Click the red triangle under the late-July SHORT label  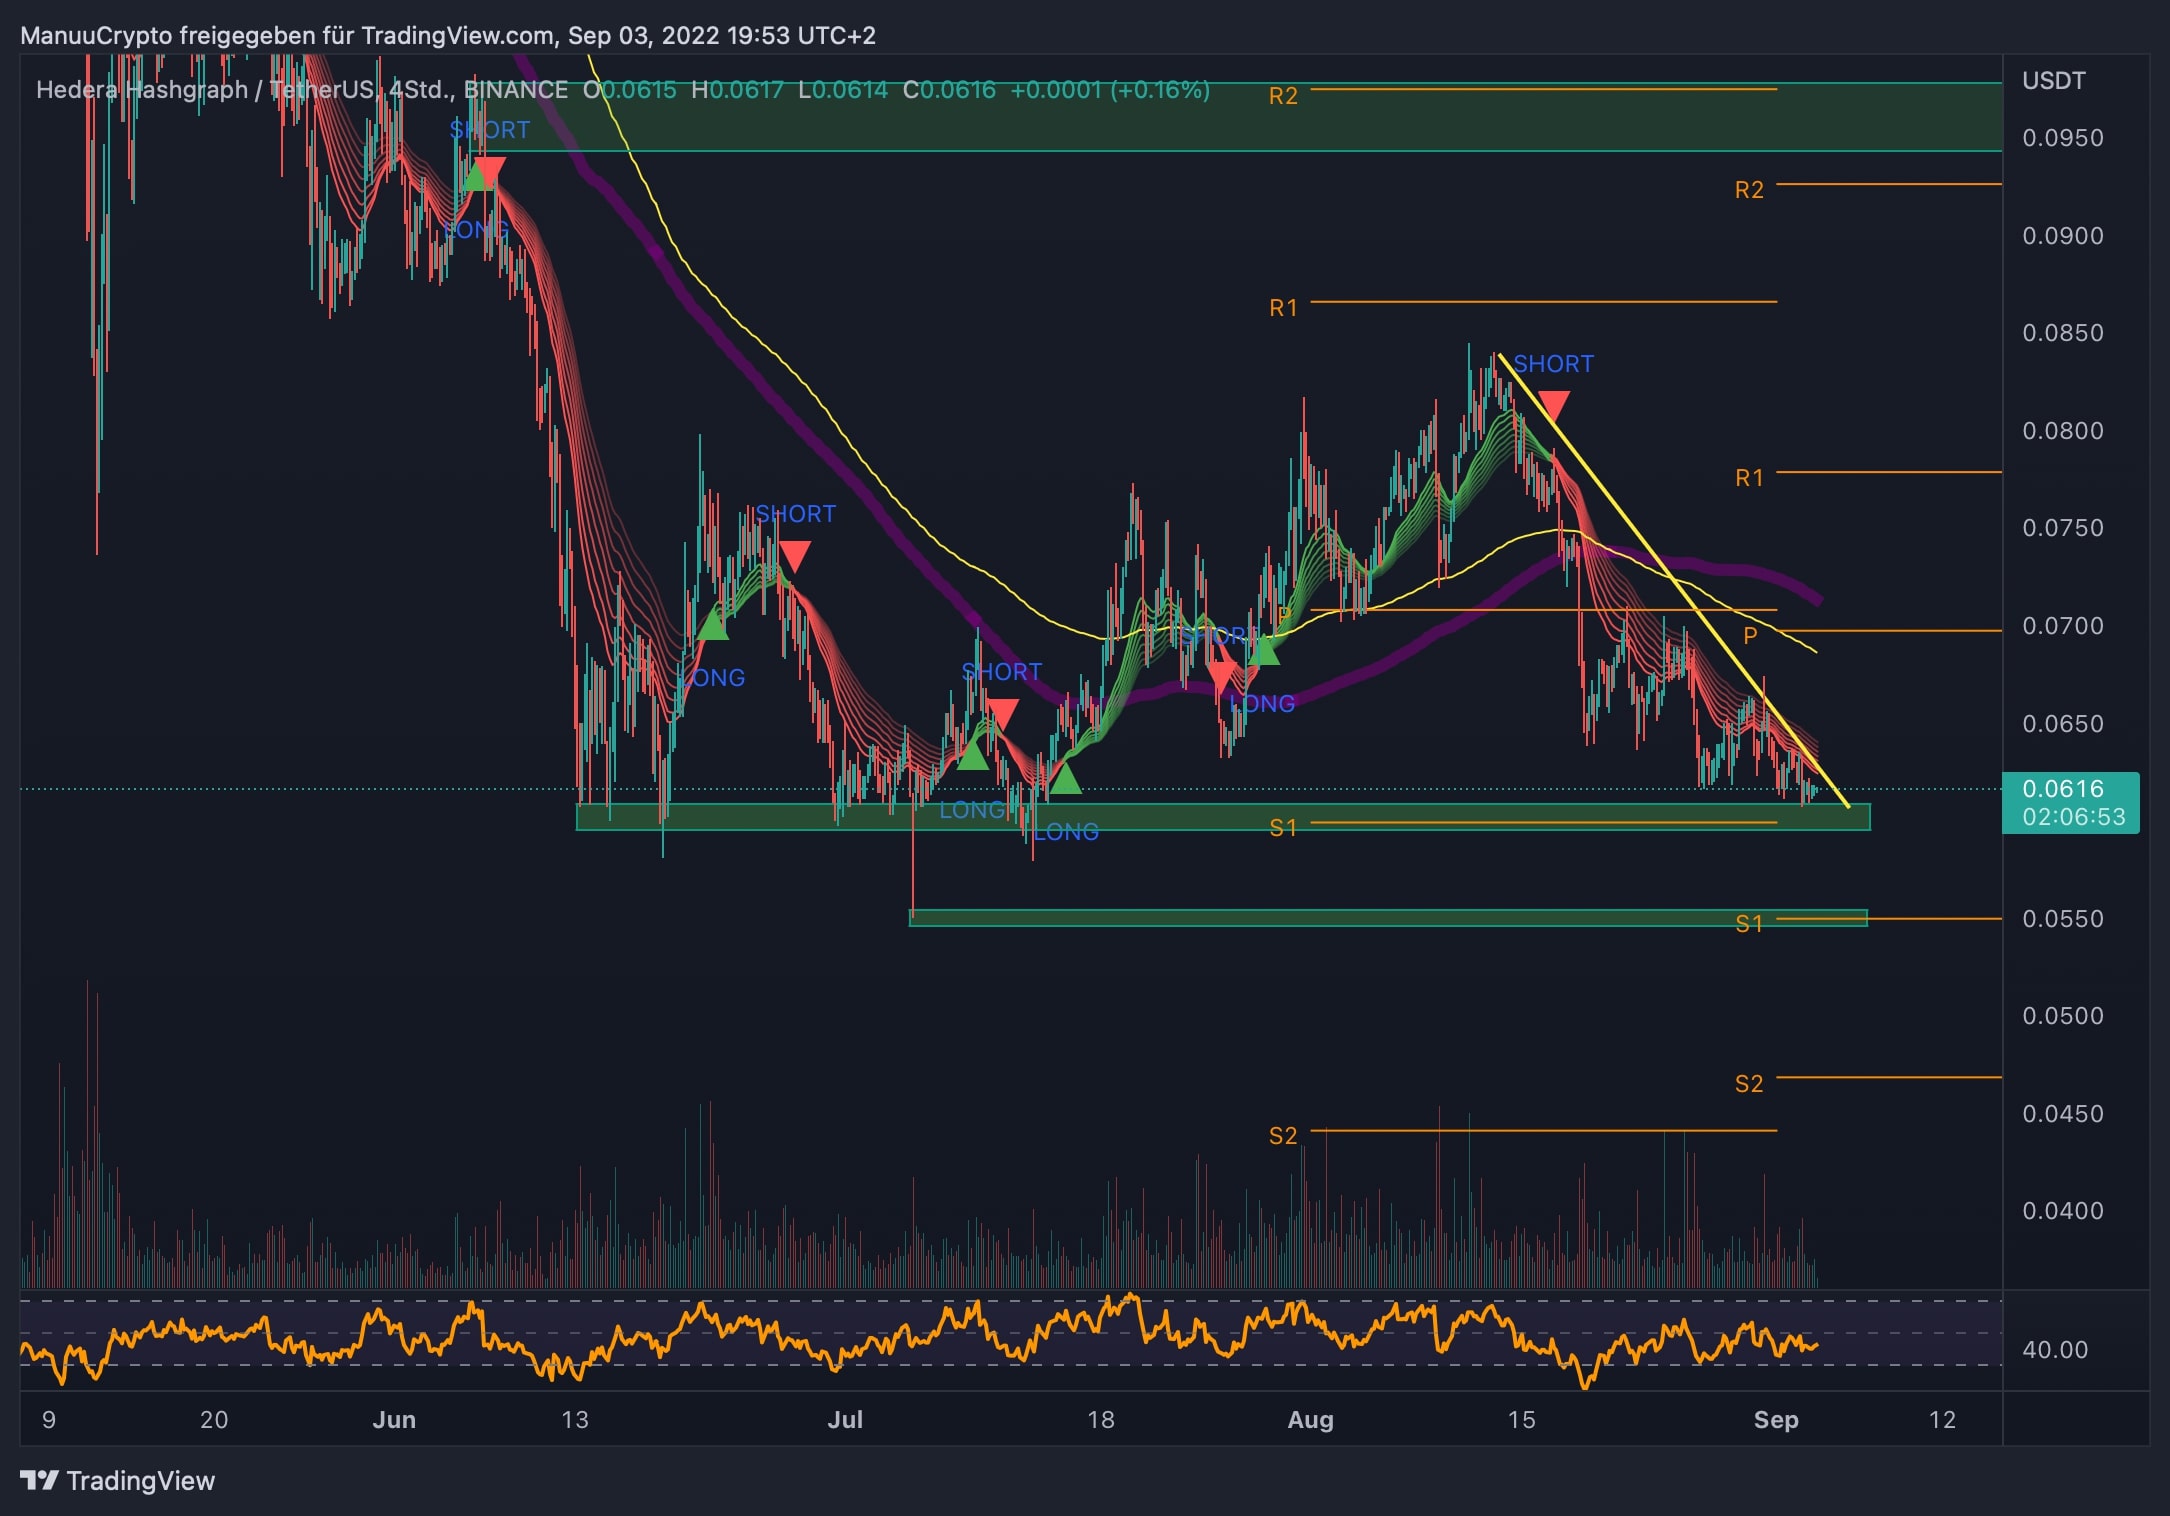click(1222, 677)
